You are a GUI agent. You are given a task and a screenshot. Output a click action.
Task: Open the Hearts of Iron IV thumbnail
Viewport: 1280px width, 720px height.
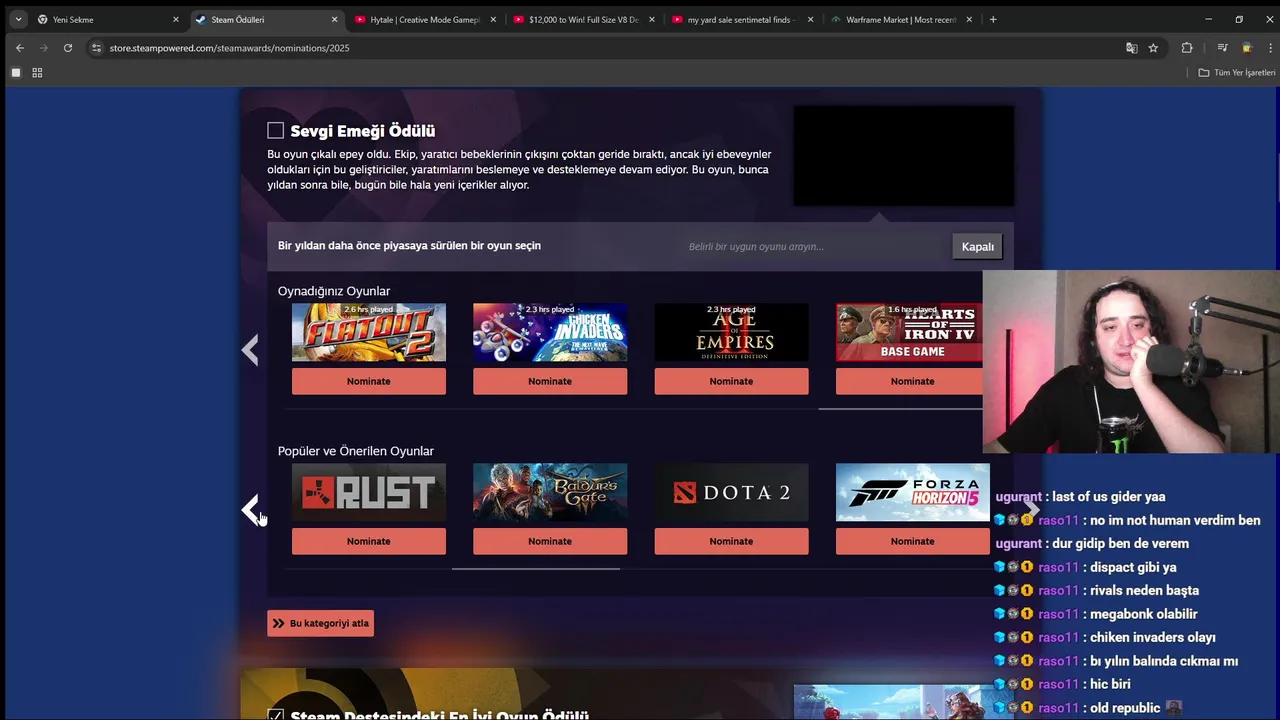click(910, 332)
